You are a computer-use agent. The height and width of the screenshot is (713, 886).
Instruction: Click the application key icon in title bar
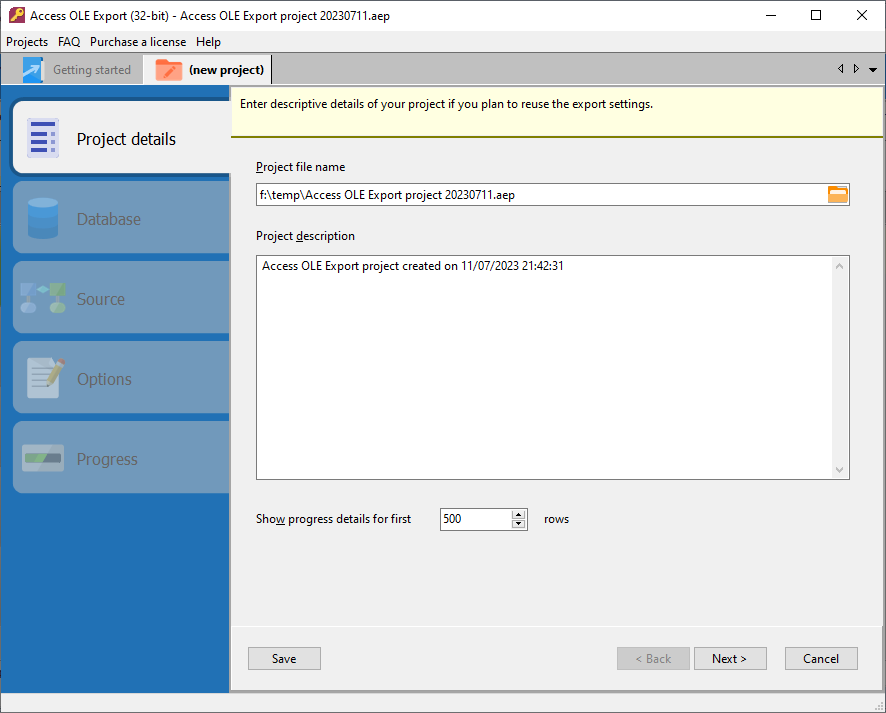tap(16, 16)
